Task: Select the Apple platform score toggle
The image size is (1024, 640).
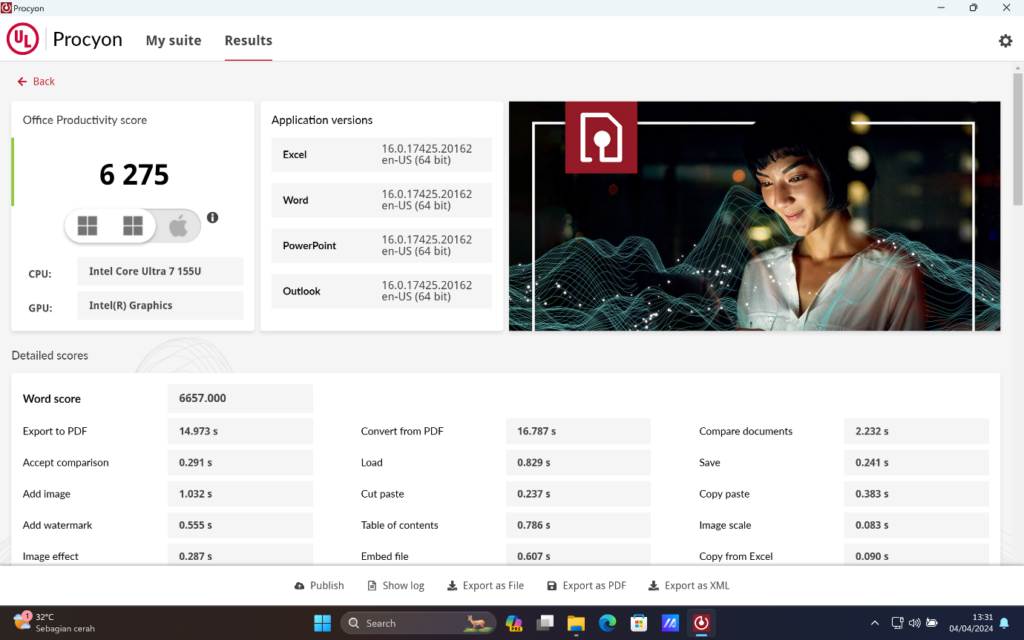Action: point(180,225)
